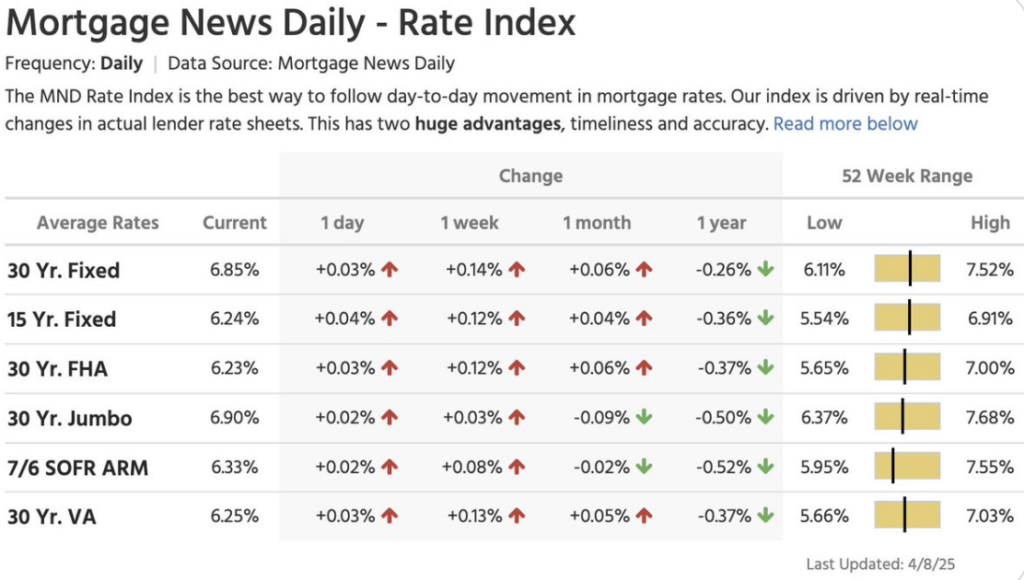Click the green down arrow for 30 Yr. Jumbo 1 month change

tap(643, 418)
